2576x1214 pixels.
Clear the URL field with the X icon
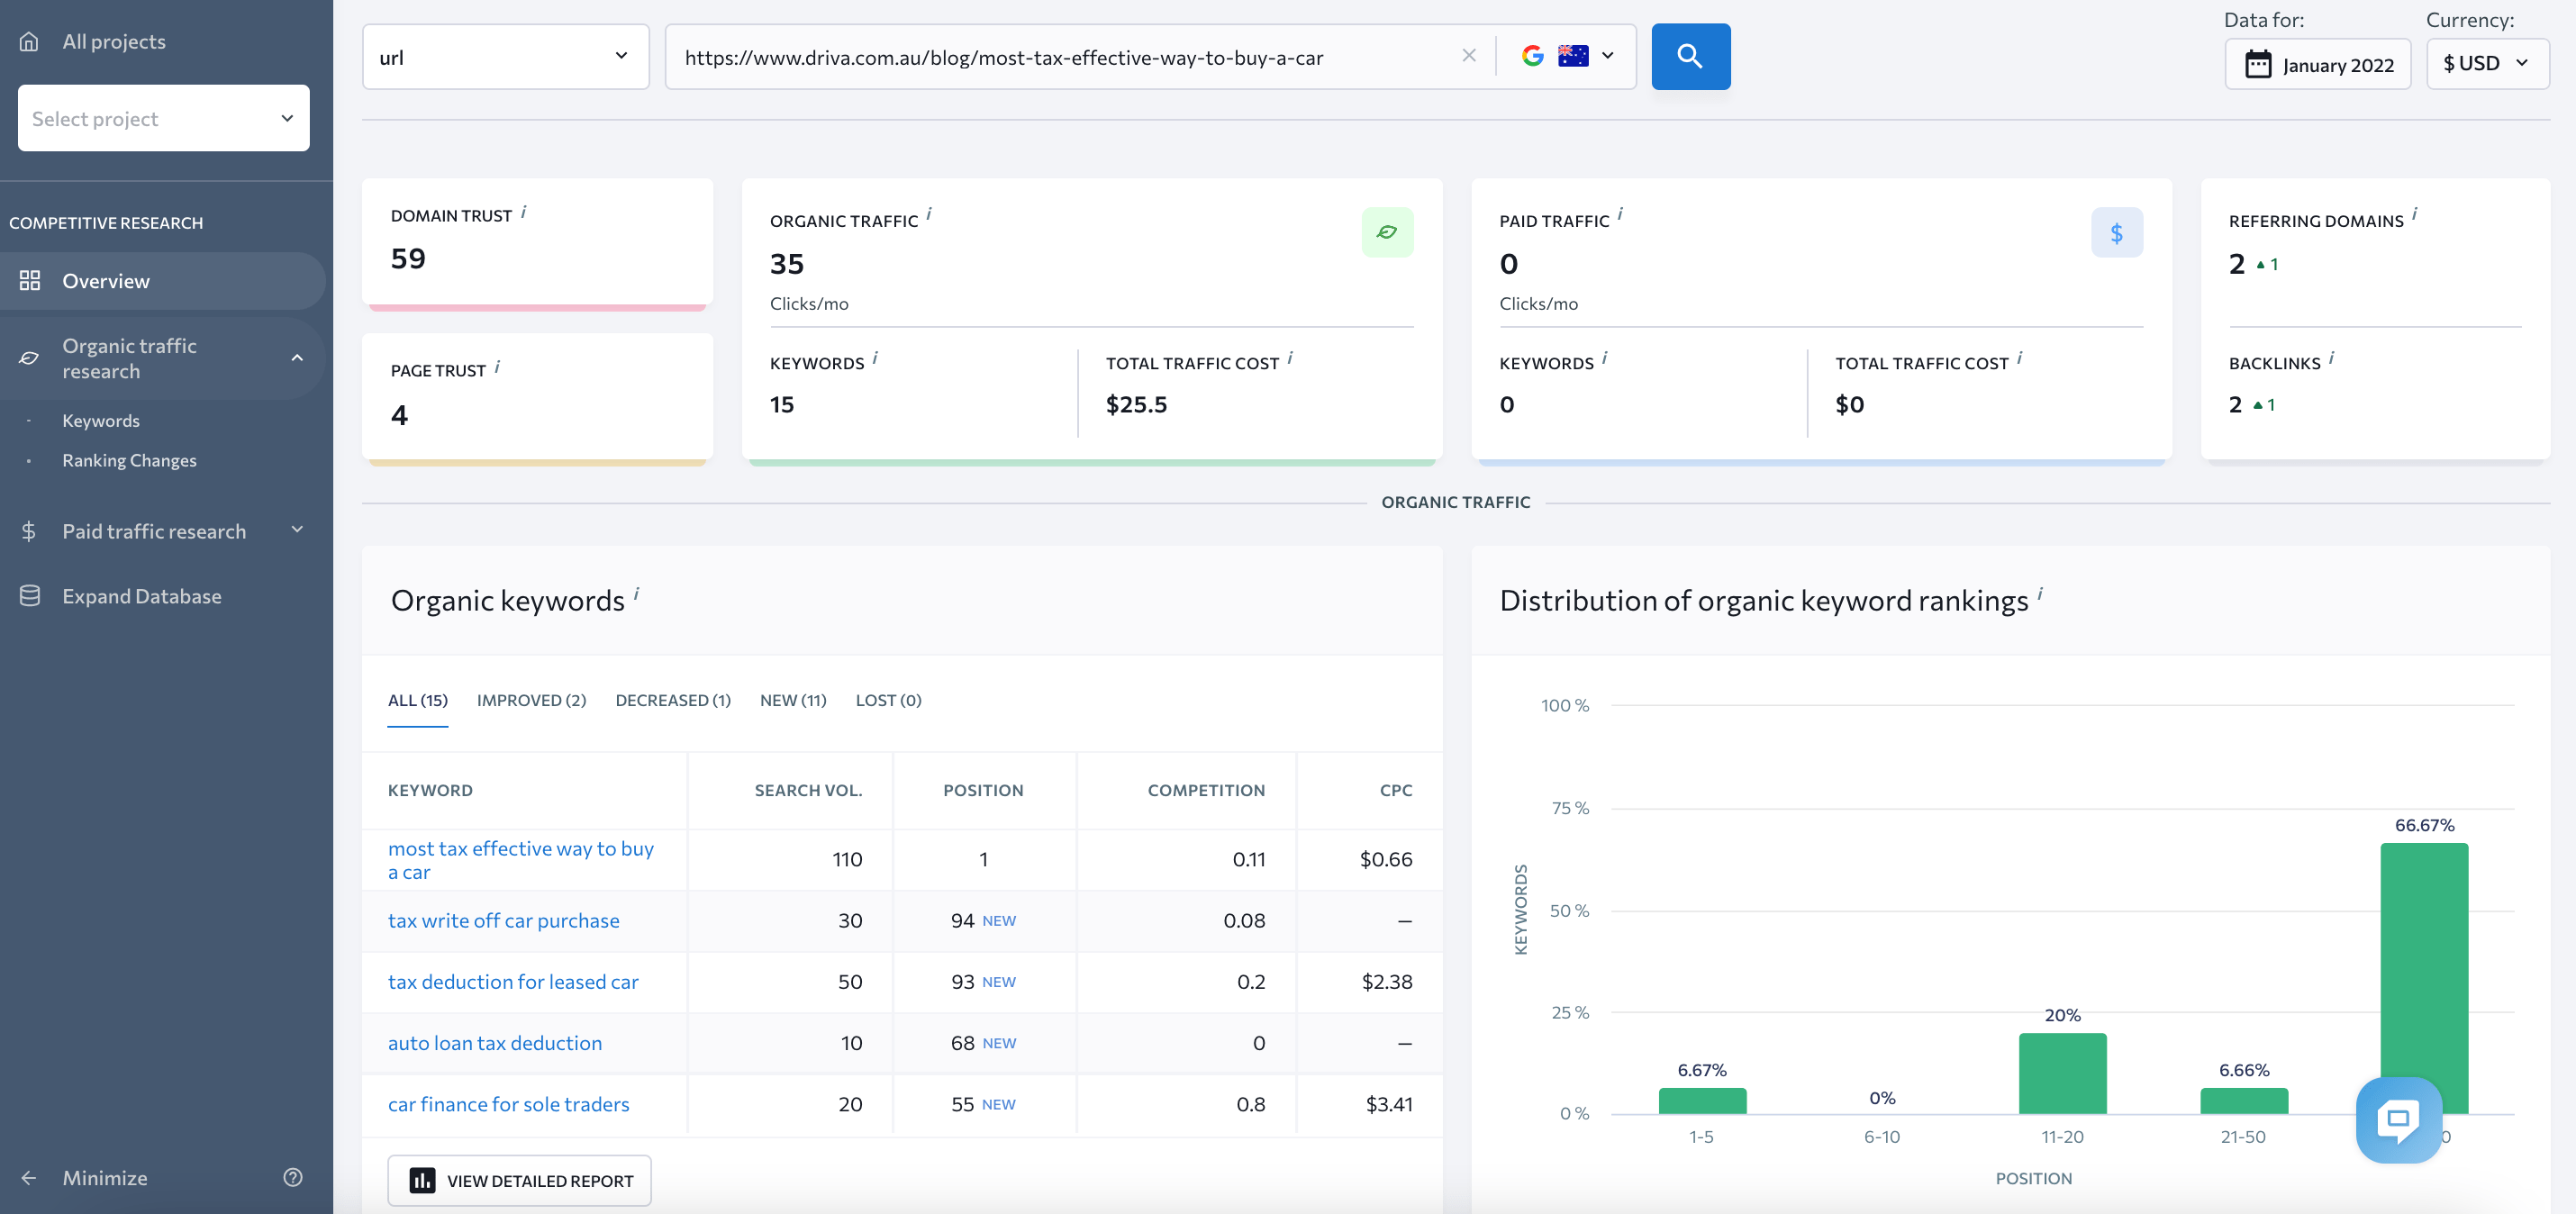[1469, 56]
